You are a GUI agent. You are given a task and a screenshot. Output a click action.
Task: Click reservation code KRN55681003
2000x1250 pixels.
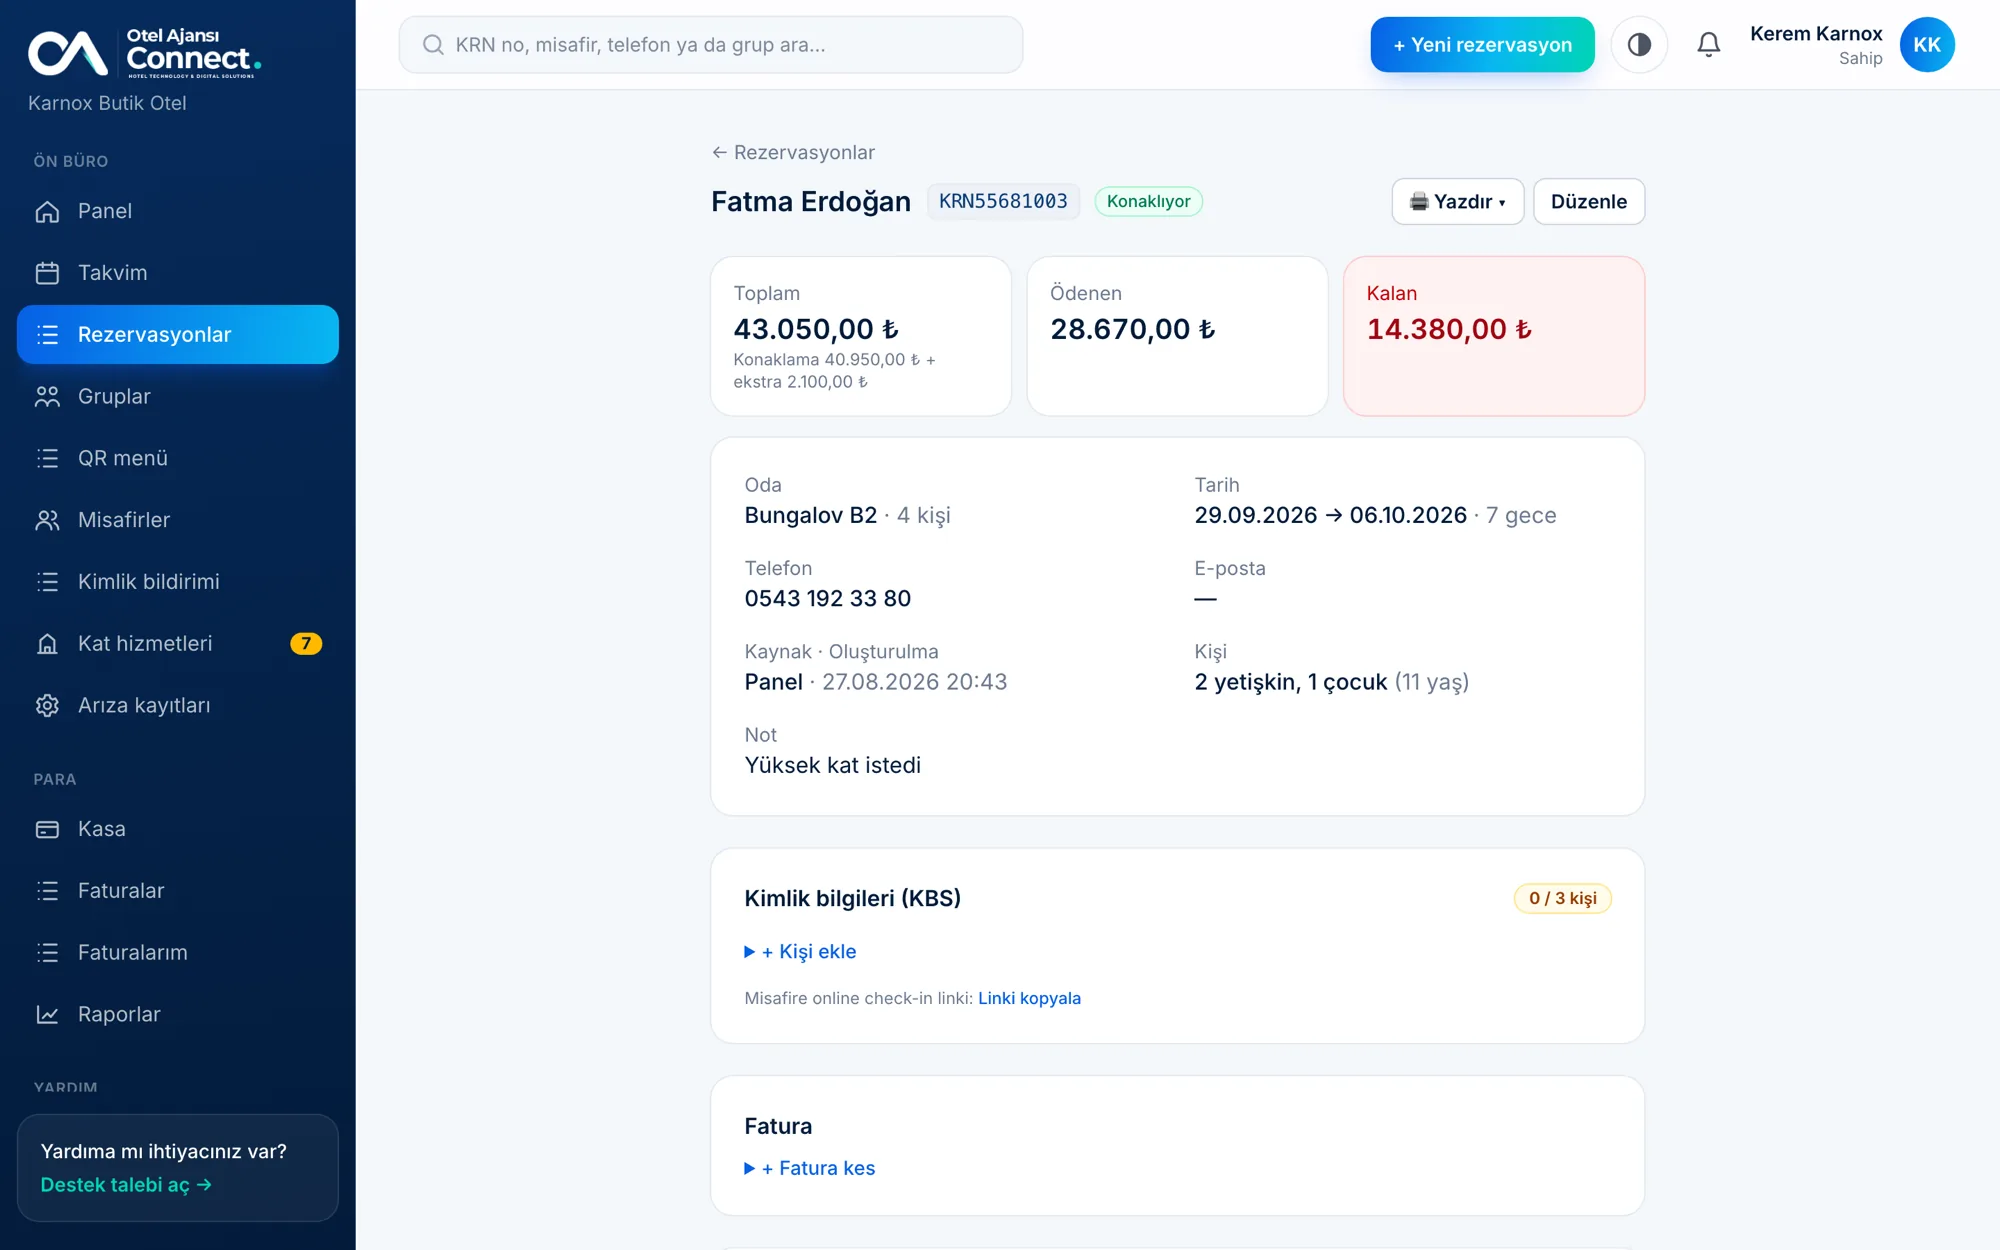click(x=1003, y=202)
